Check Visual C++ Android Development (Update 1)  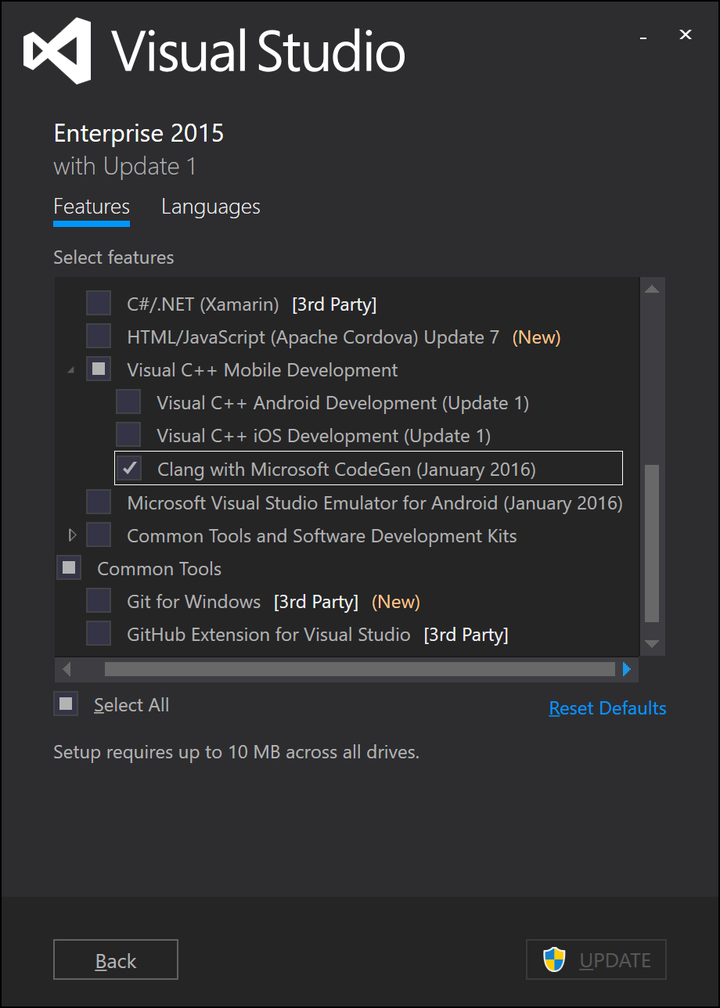click(128, 402)
